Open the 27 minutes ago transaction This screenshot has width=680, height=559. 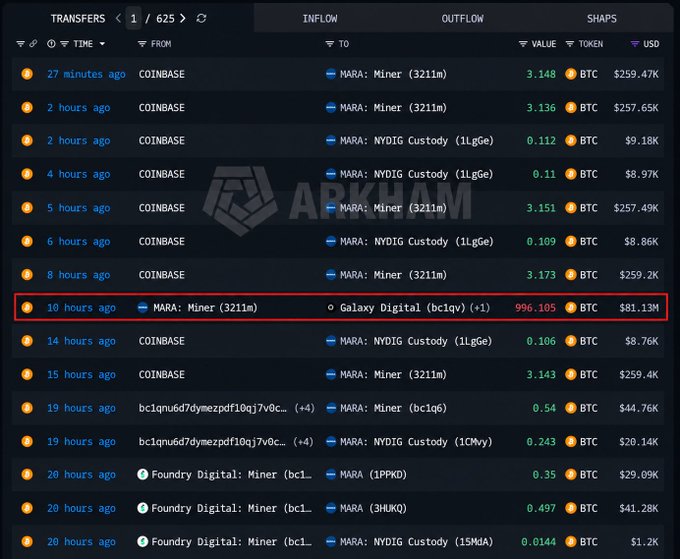pos(86,74)
